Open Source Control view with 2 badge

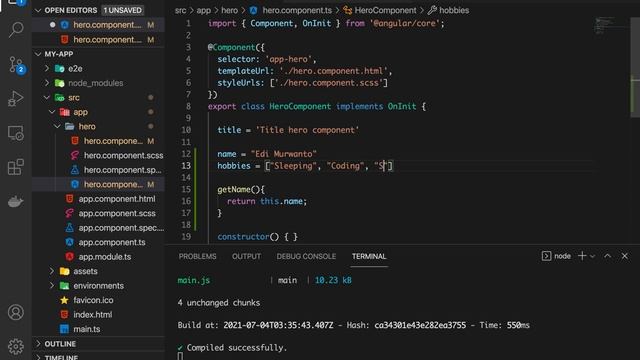pyautogui.click(x=16, y=65)
